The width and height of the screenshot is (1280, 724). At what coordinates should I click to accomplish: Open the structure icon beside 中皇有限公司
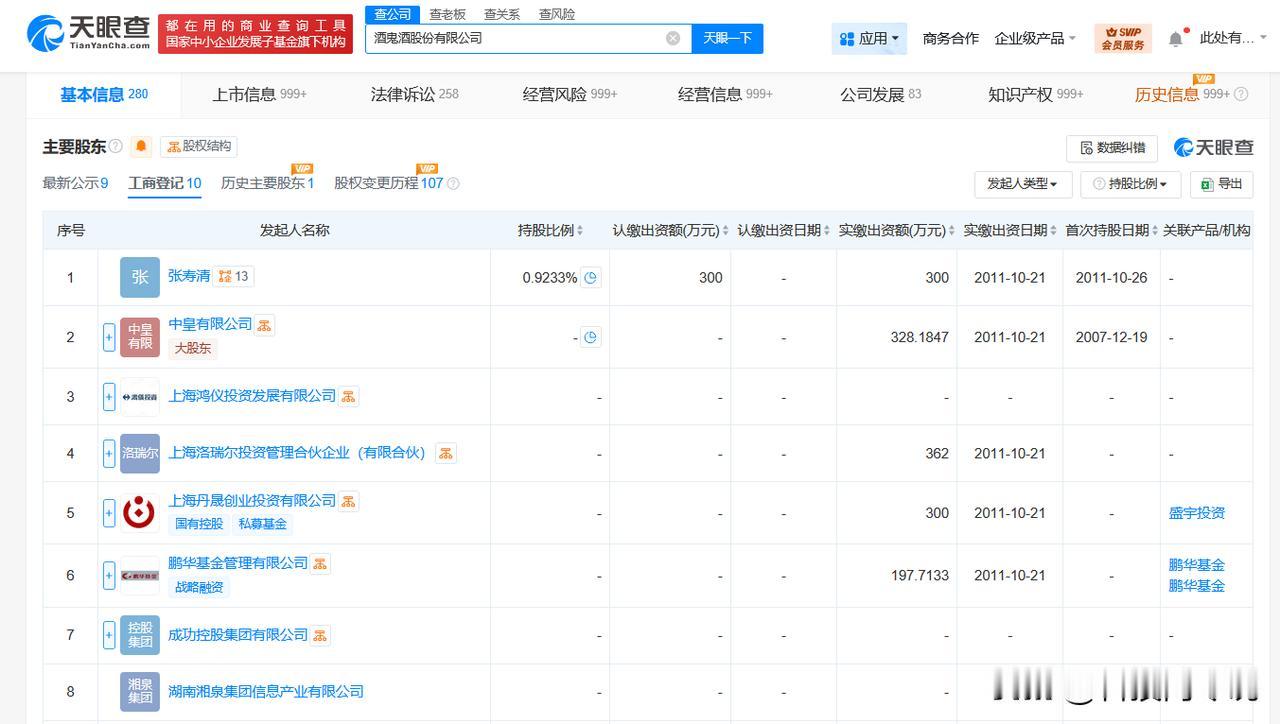pyautogui.click(x=264, y=325)
